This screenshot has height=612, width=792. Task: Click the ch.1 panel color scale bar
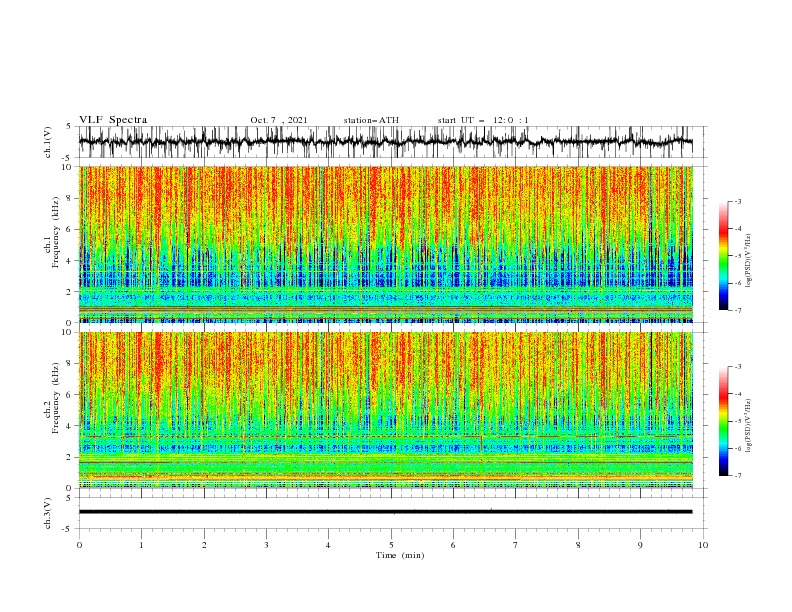[x=723, y=256]
